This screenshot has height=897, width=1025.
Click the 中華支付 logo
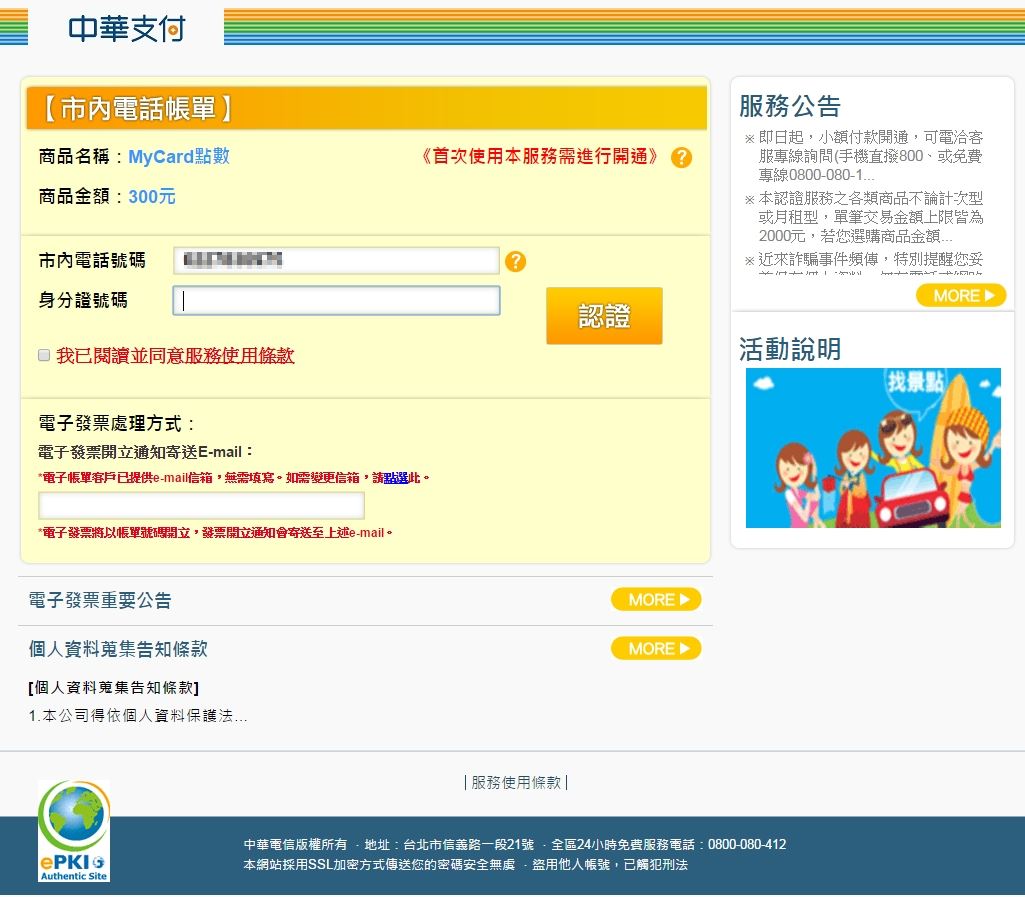(x=127, y=28)
